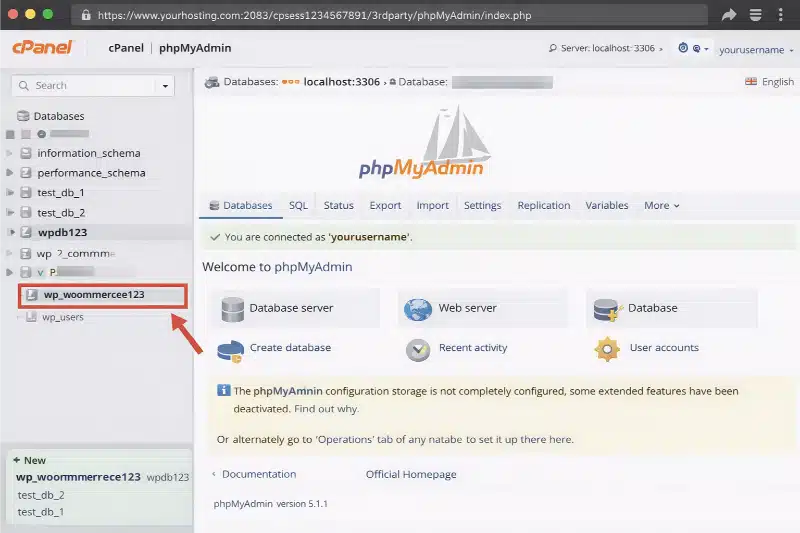Screen dimensions: 800x533
Task: Click the share arrow icon in browser toolbar
Action: 729,15
